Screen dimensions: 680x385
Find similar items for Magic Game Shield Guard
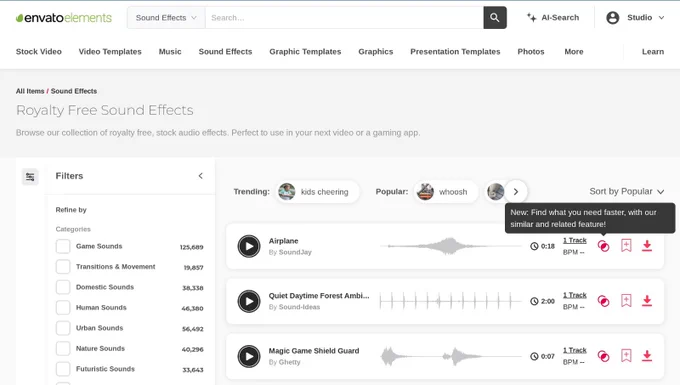[x=604, y=356]
